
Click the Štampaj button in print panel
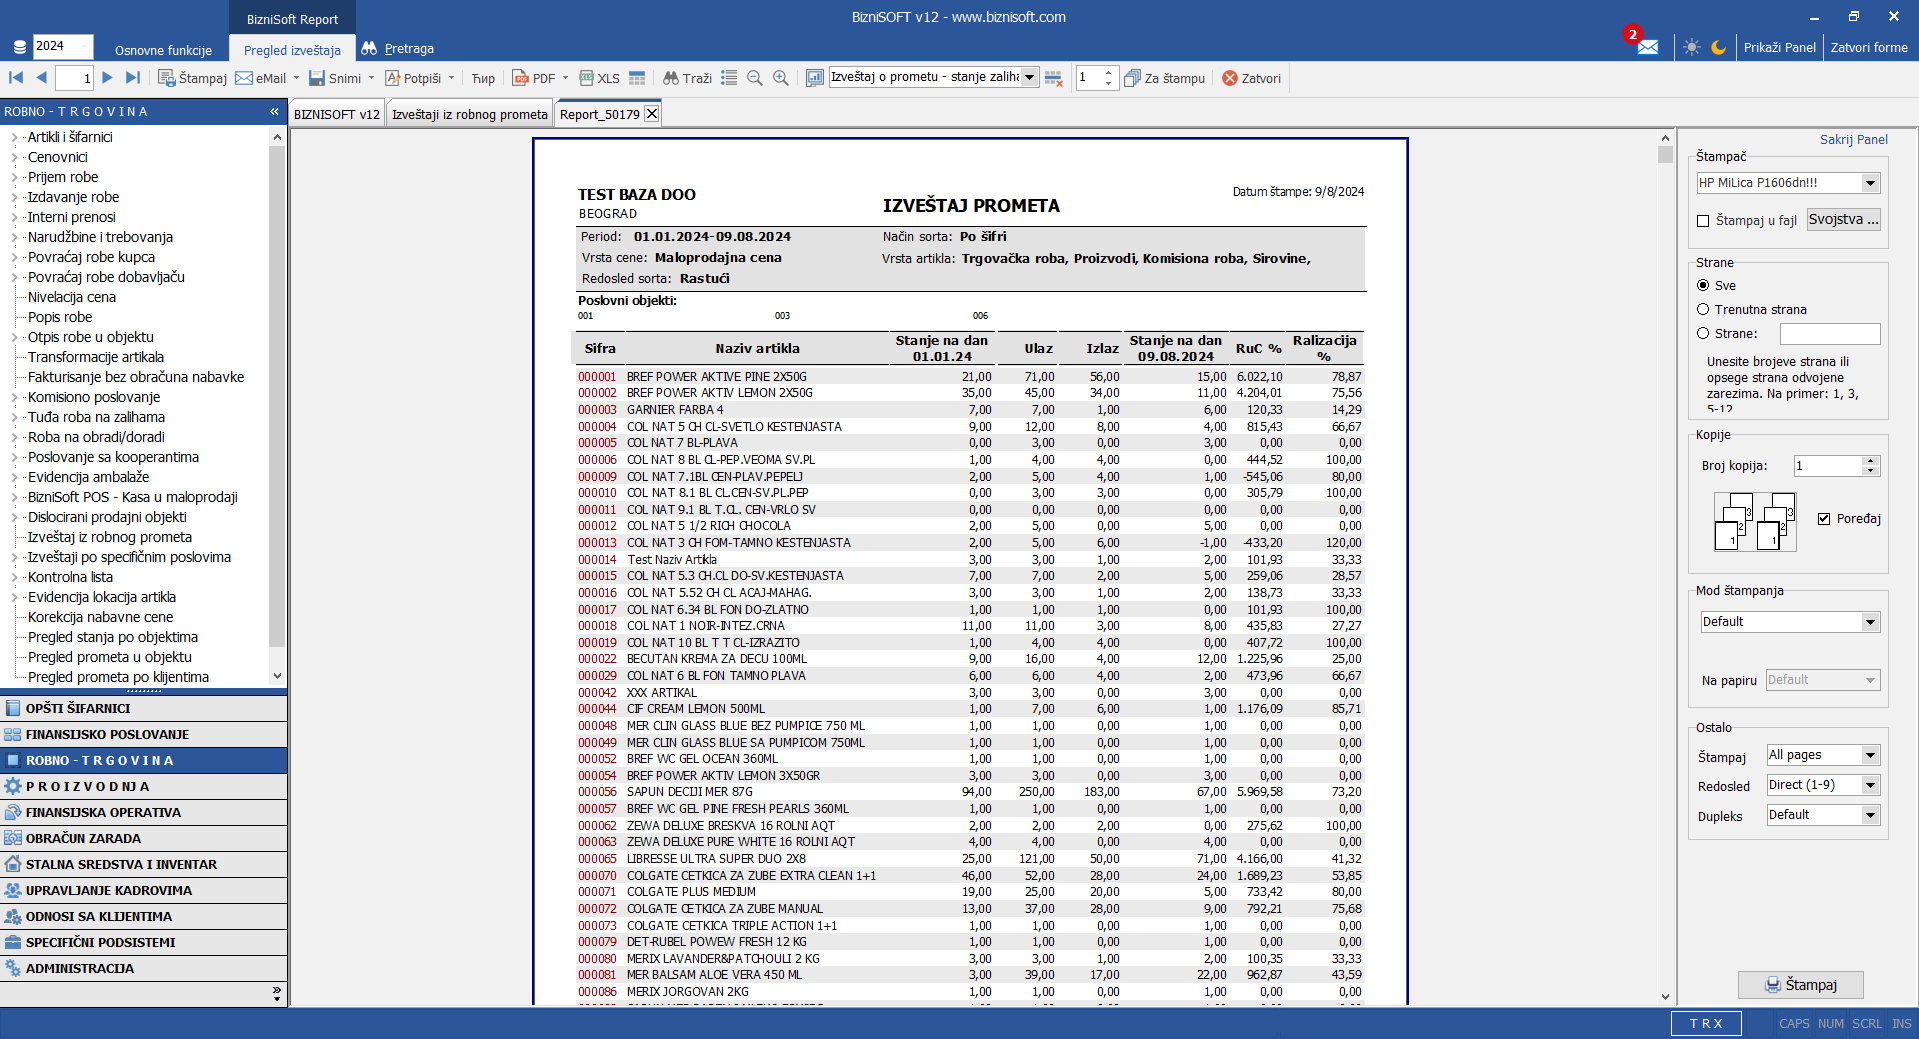[1800, 985]
